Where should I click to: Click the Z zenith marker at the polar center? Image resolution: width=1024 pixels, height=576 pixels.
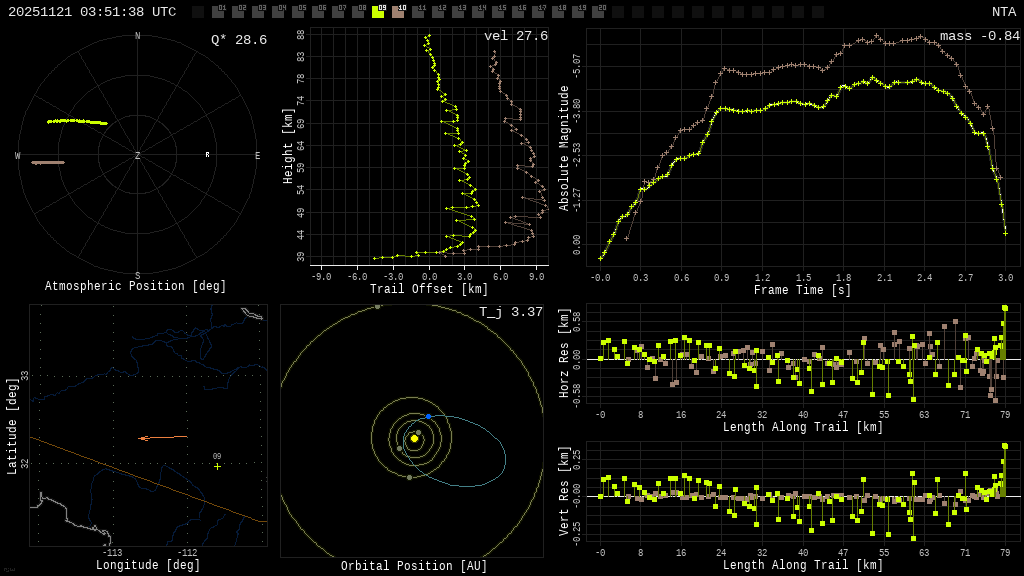point(138,156)
